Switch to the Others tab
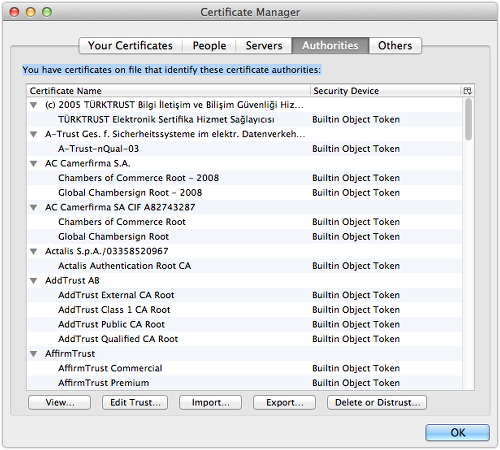The height and width of the screenshot is (450, 500). coord(395,45)
